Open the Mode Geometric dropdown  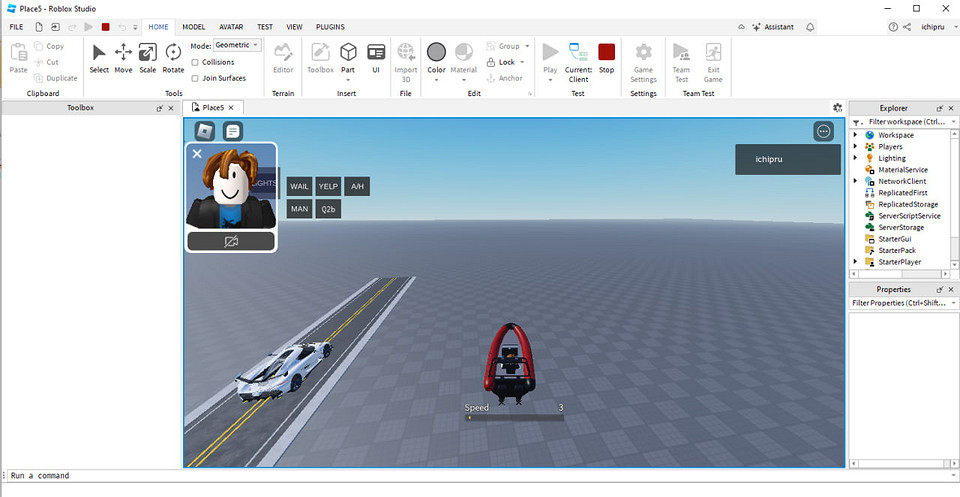click(x=237, y=45)
